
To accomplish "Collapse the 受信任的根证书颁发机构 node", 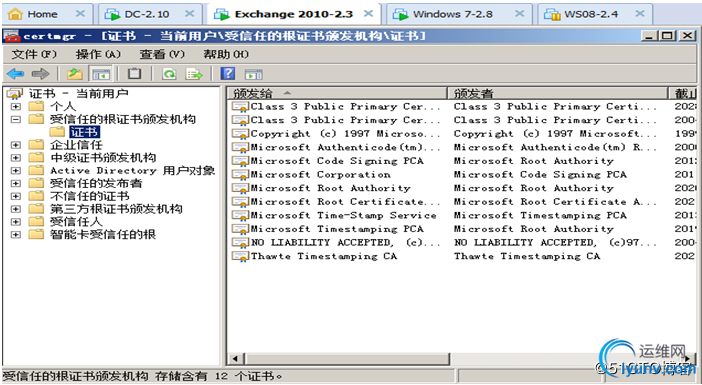I will coord(16,120).
